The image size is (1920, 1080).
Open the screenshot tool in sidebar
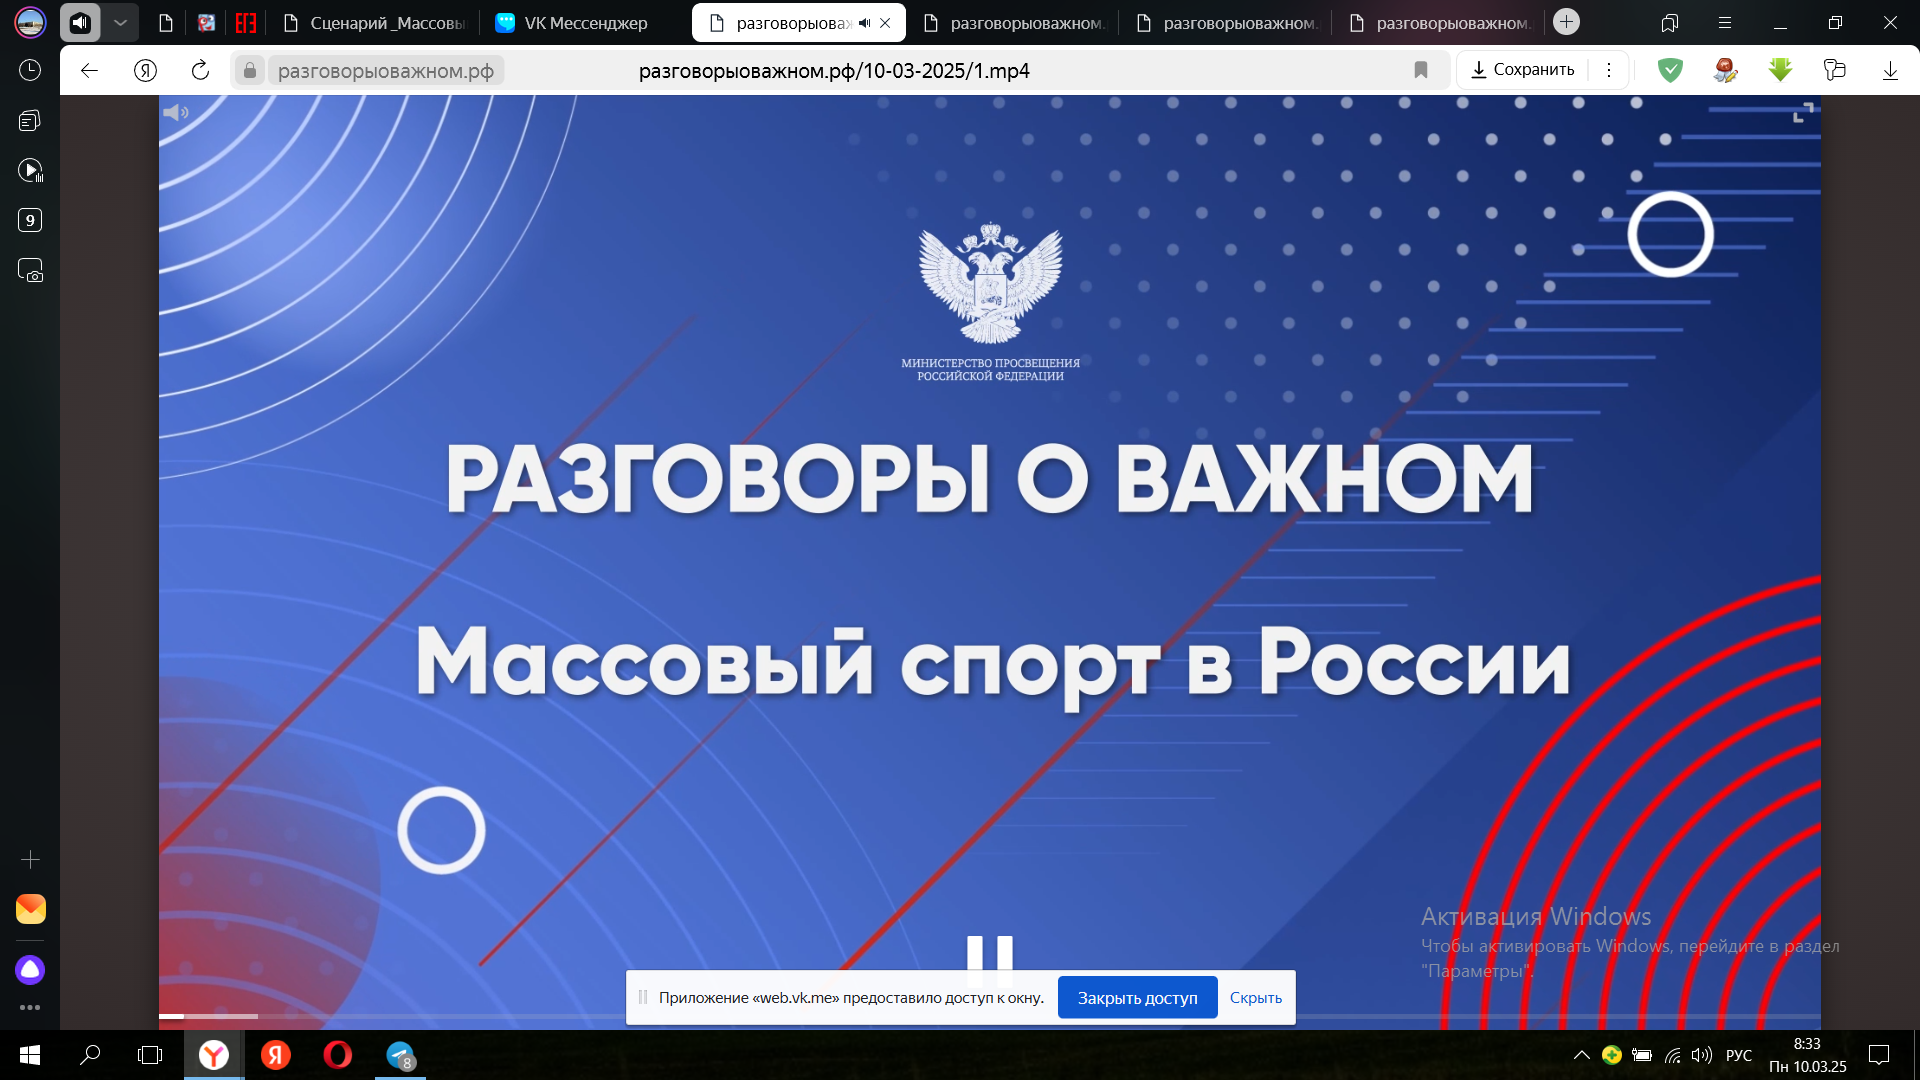point(30,271)
